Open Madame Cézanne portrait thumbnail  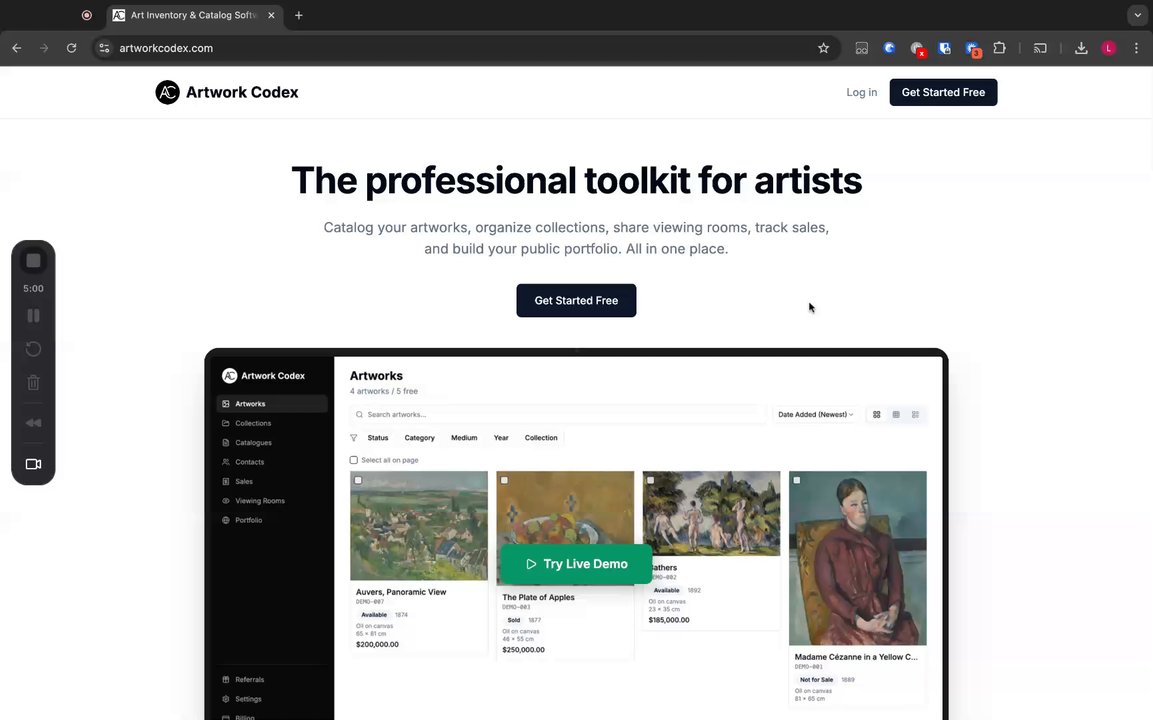pos(857,558)
